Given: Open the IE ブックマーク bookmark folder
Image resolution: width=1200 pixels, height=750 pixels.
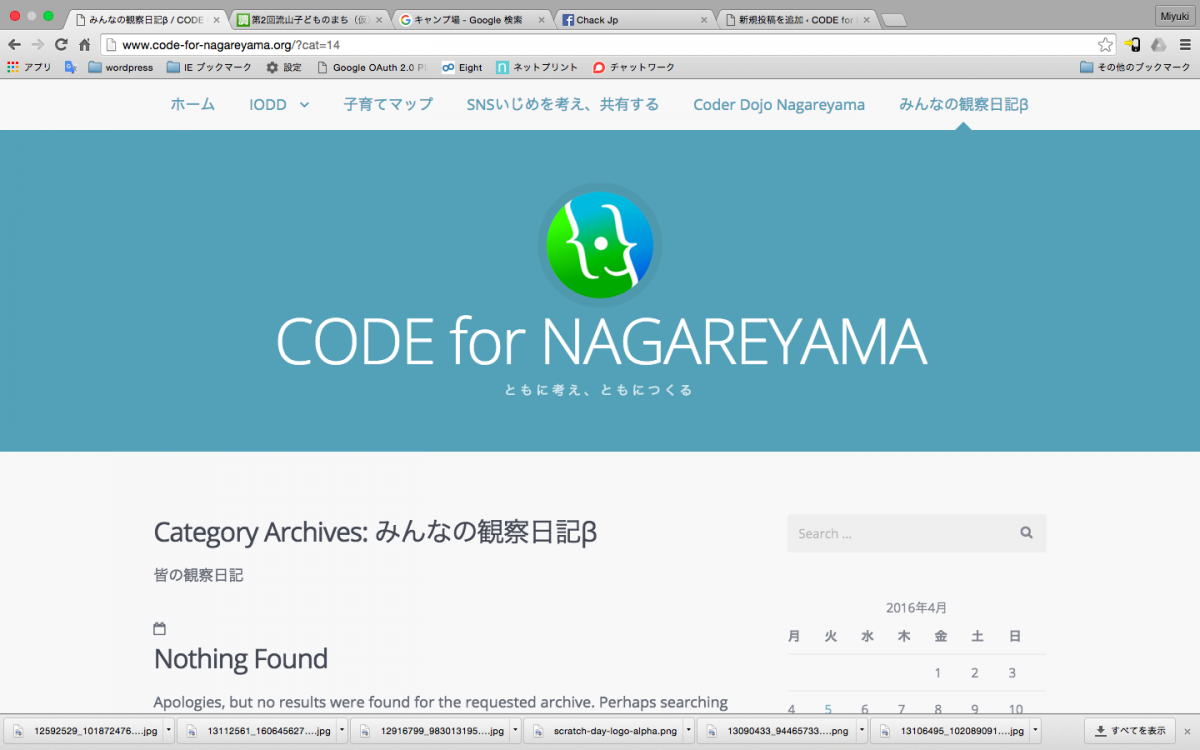Looking at the screenshot, I should 210,67.
